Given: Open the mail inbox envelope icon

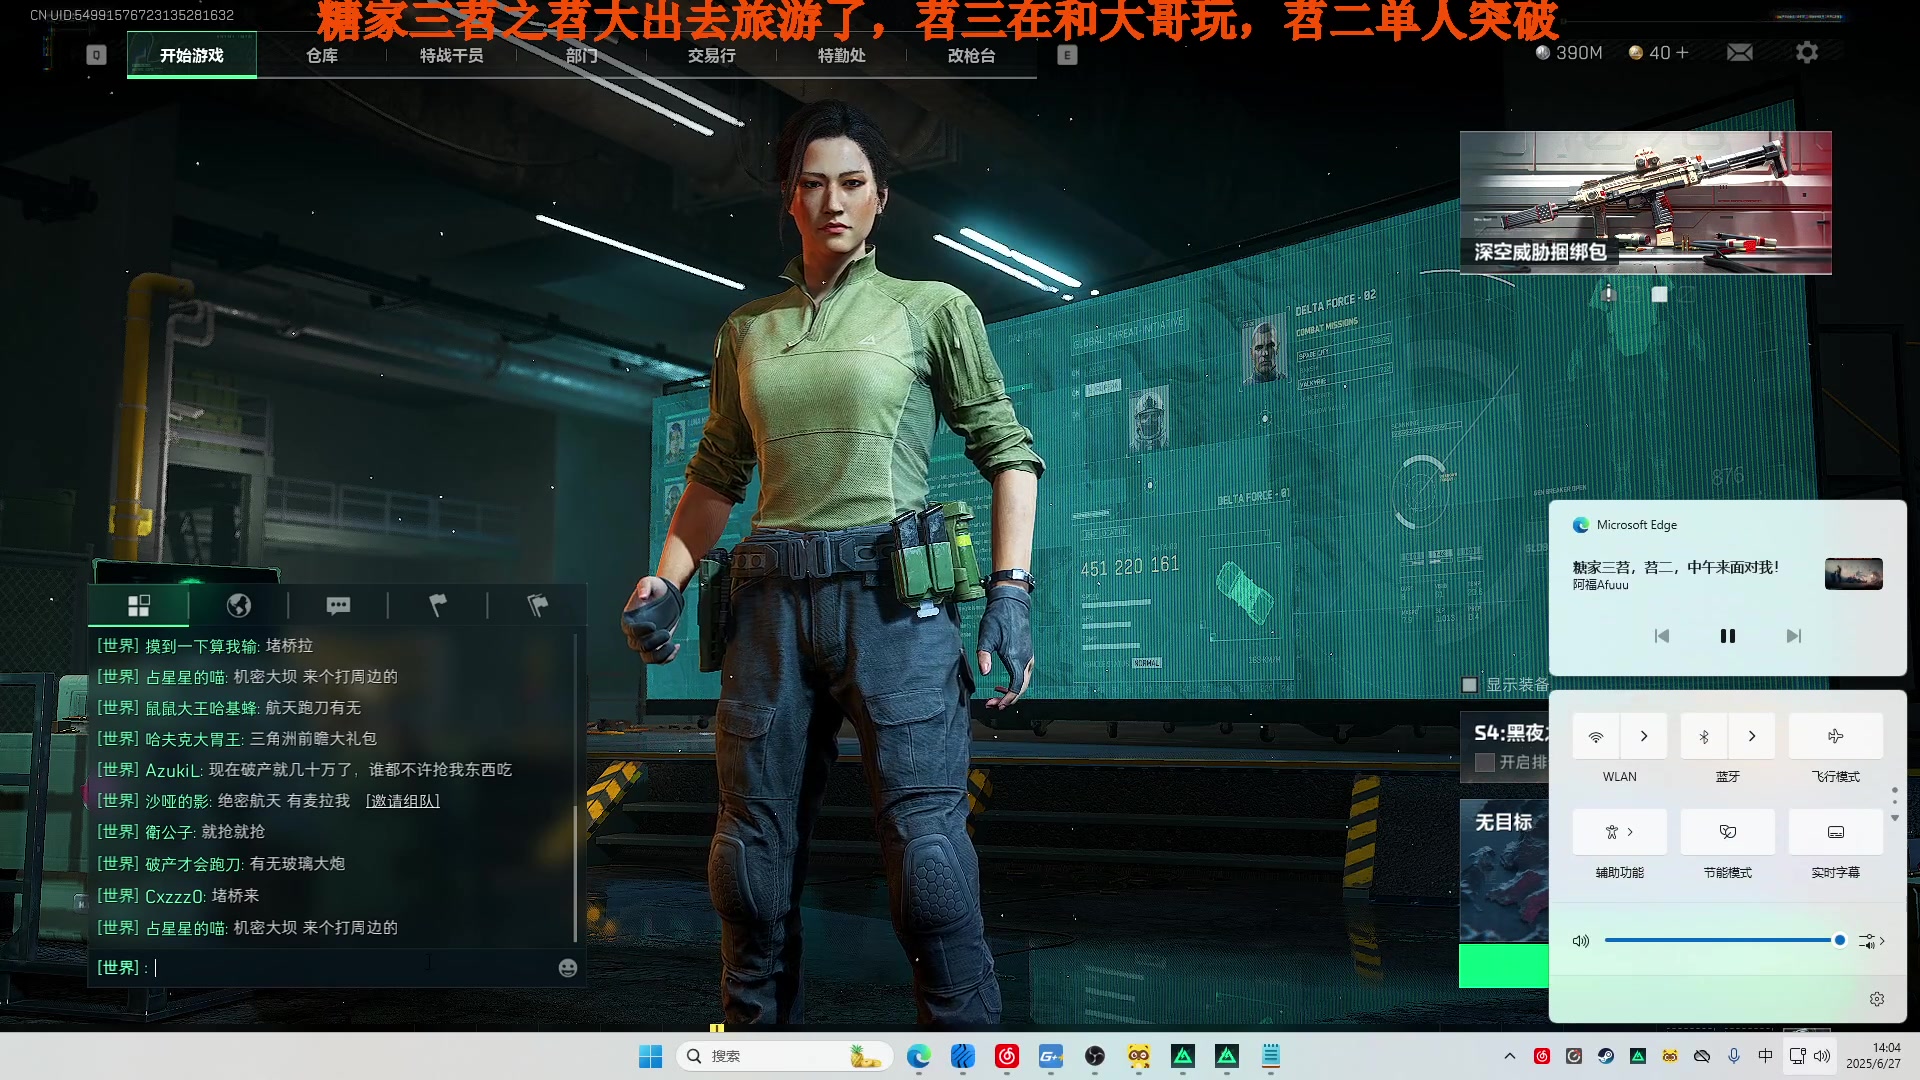Looking at the screenshot, I should pos(1740,52).
